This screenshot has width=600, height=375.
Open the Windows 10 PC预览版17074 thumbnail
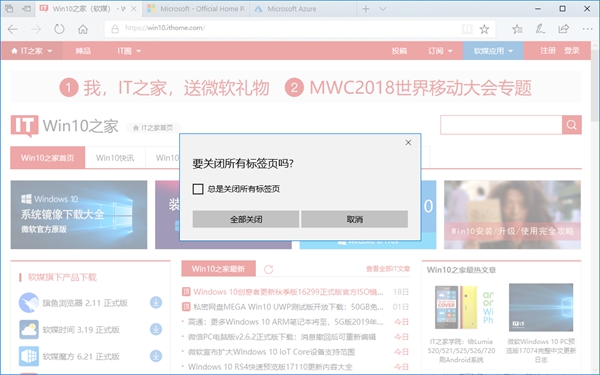[541, 307]
